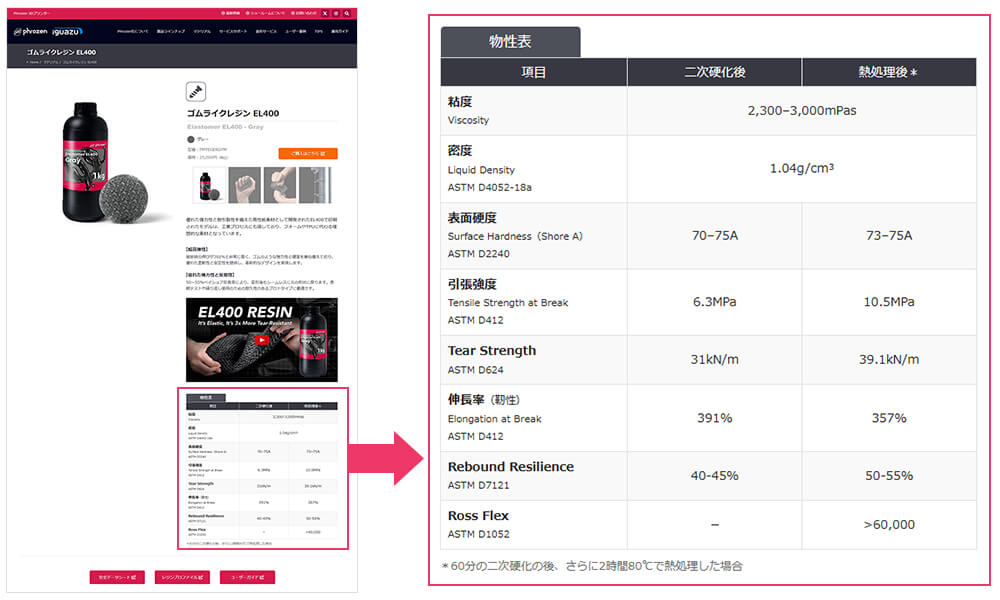Click the Phrozen logo in header
Viewport: 1000px width, 600px height.
pos(31,31)
